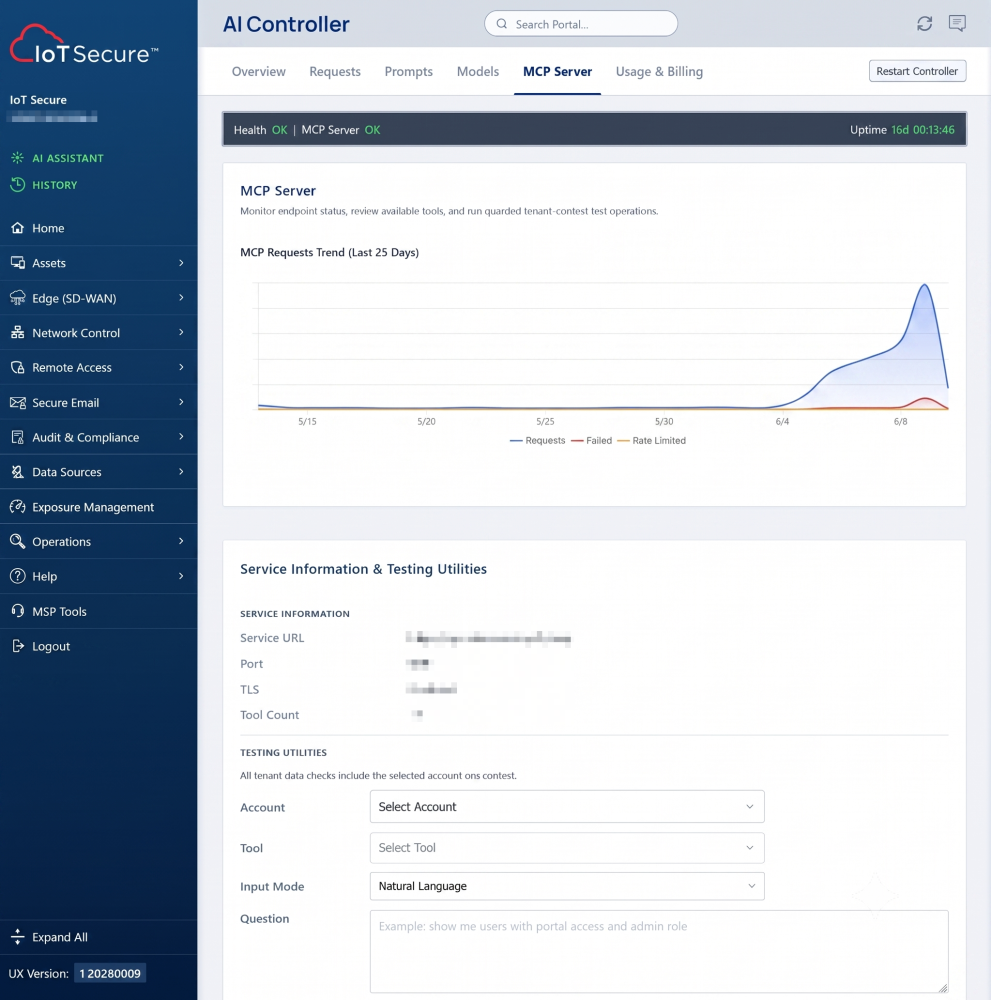Screen dimensions: 991x1000
Task: Click the Edge (SD-WAN) cloud icon
Action: click(18, 298)
